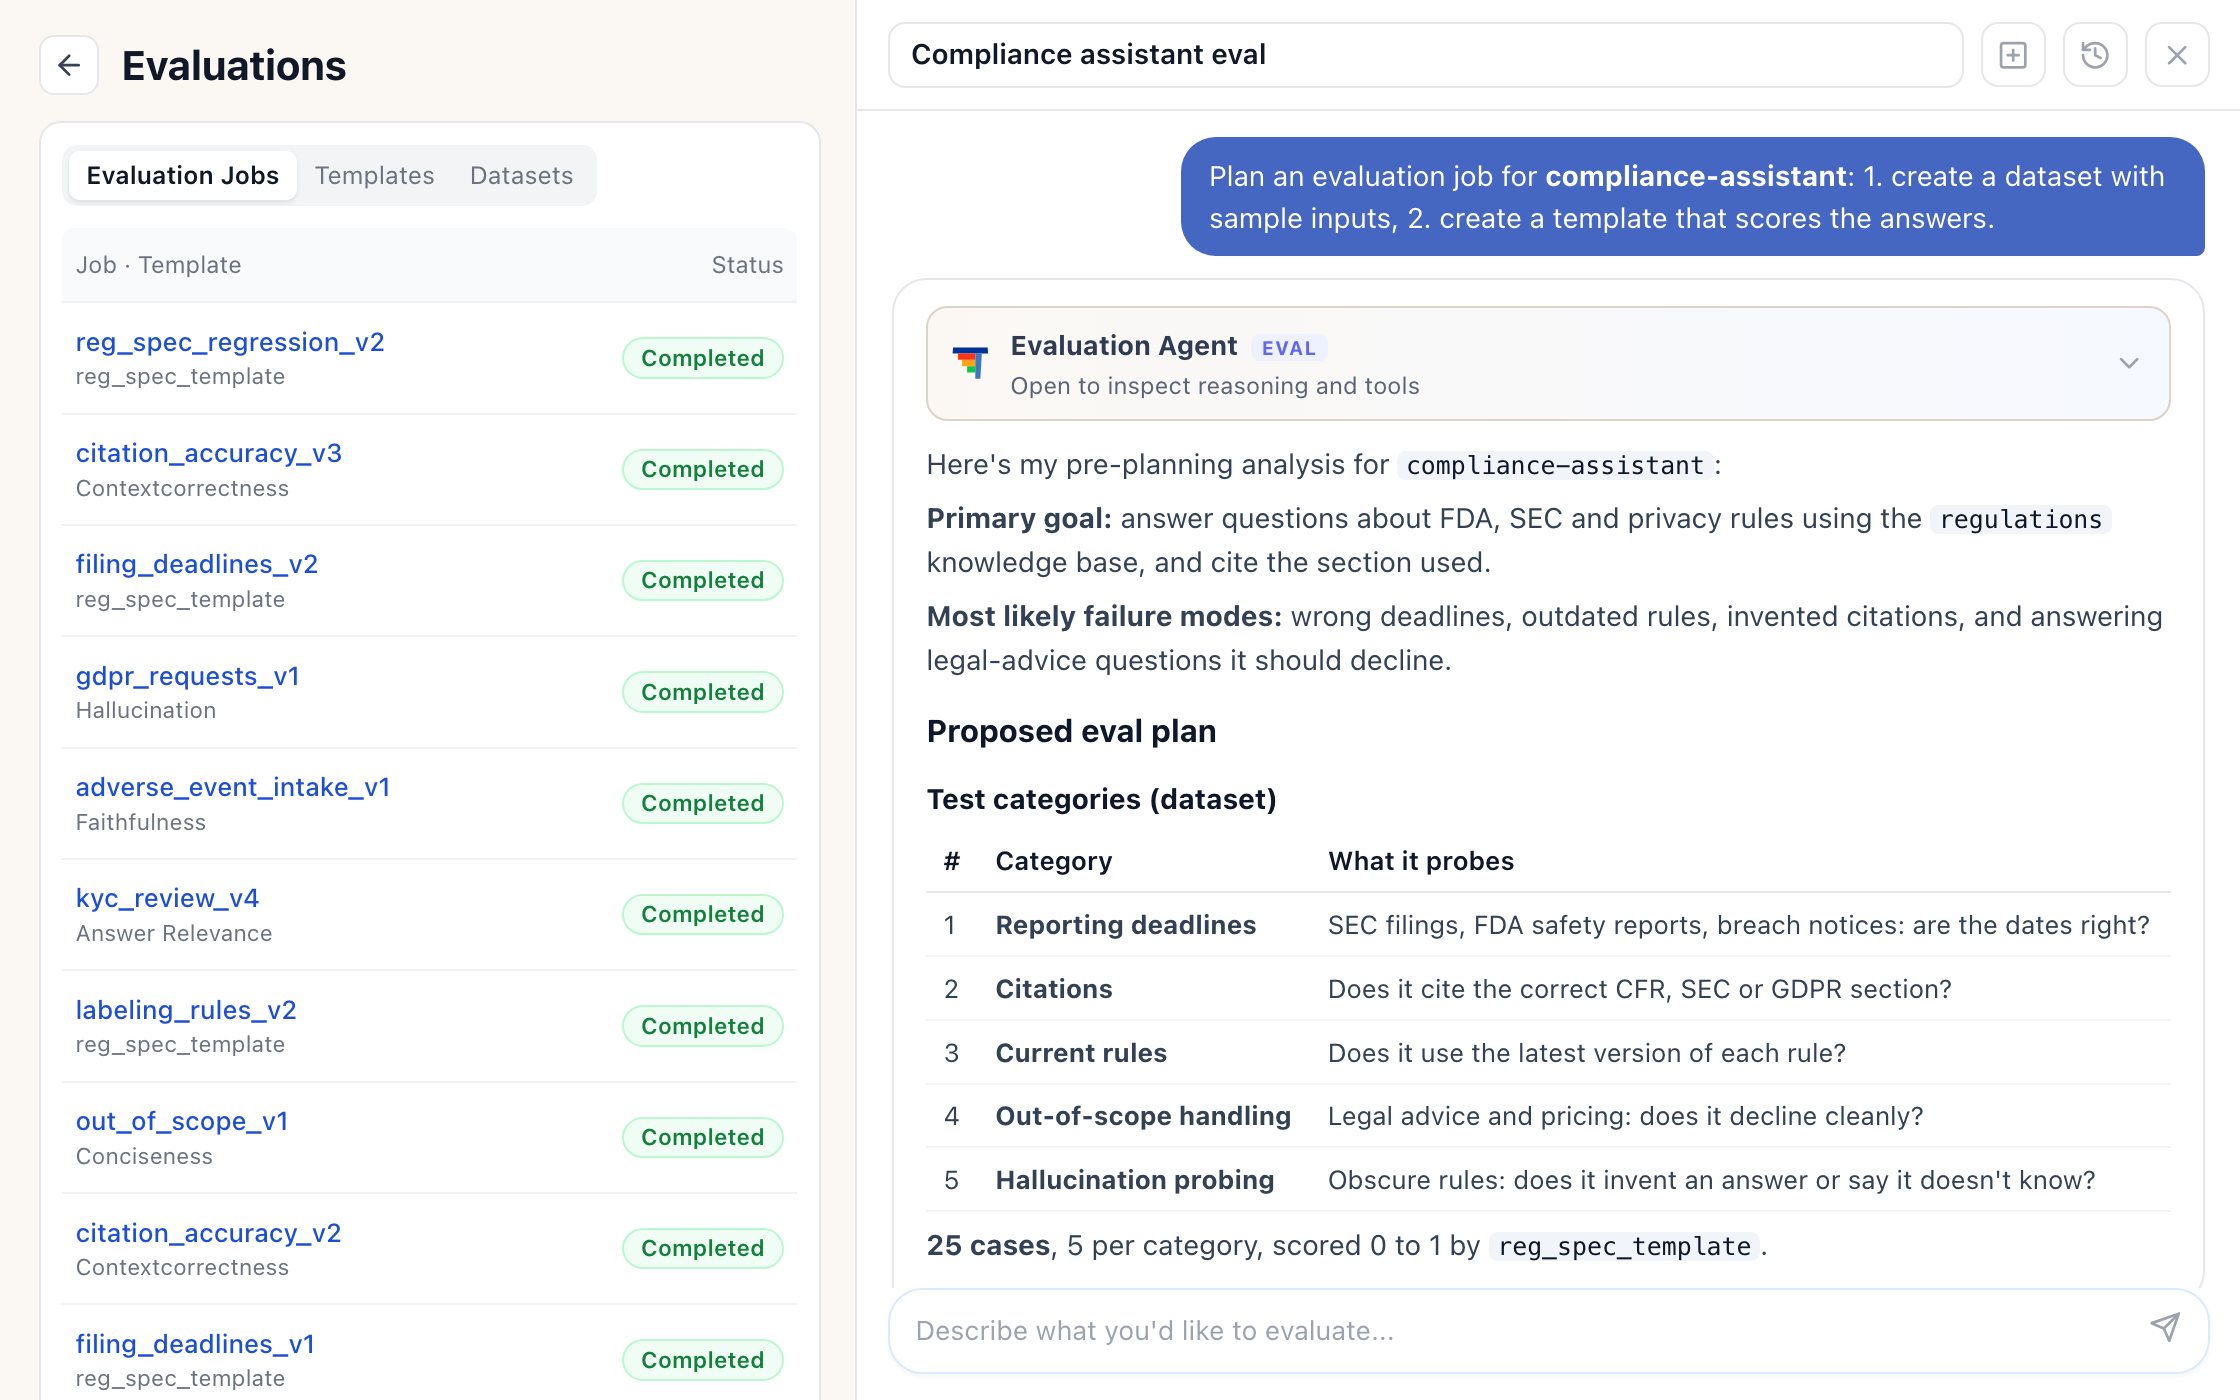The width and height of the screenshot is (2240, 1400).
Task: Open job adverse_event_intake_v1
Action: [x=233, y=787]
